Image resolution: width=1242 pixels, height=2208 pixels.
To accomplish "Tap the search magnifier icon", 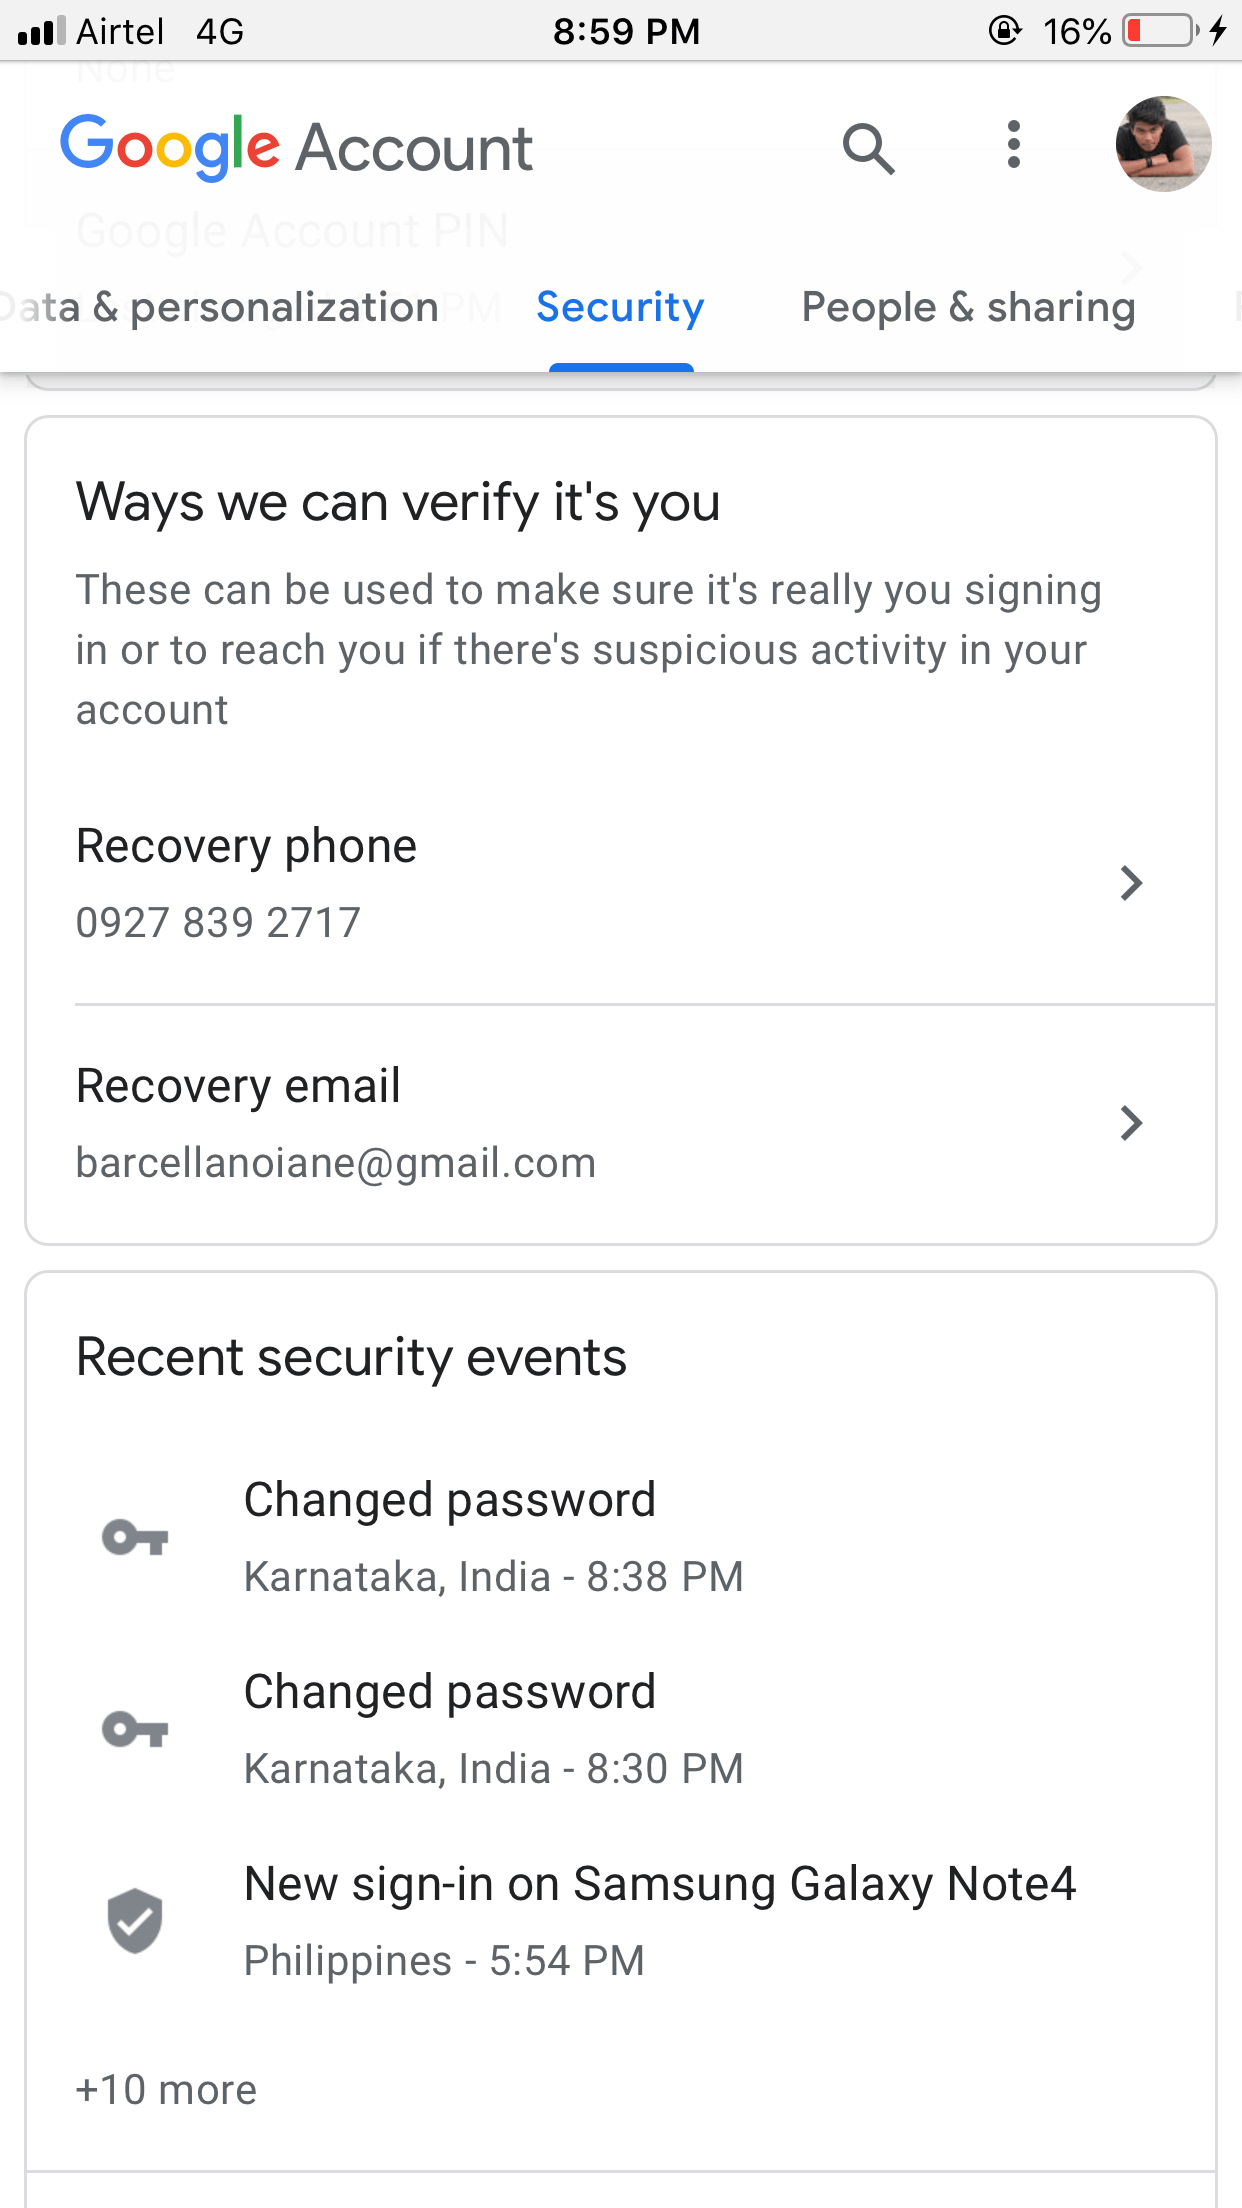I will 868,149.
